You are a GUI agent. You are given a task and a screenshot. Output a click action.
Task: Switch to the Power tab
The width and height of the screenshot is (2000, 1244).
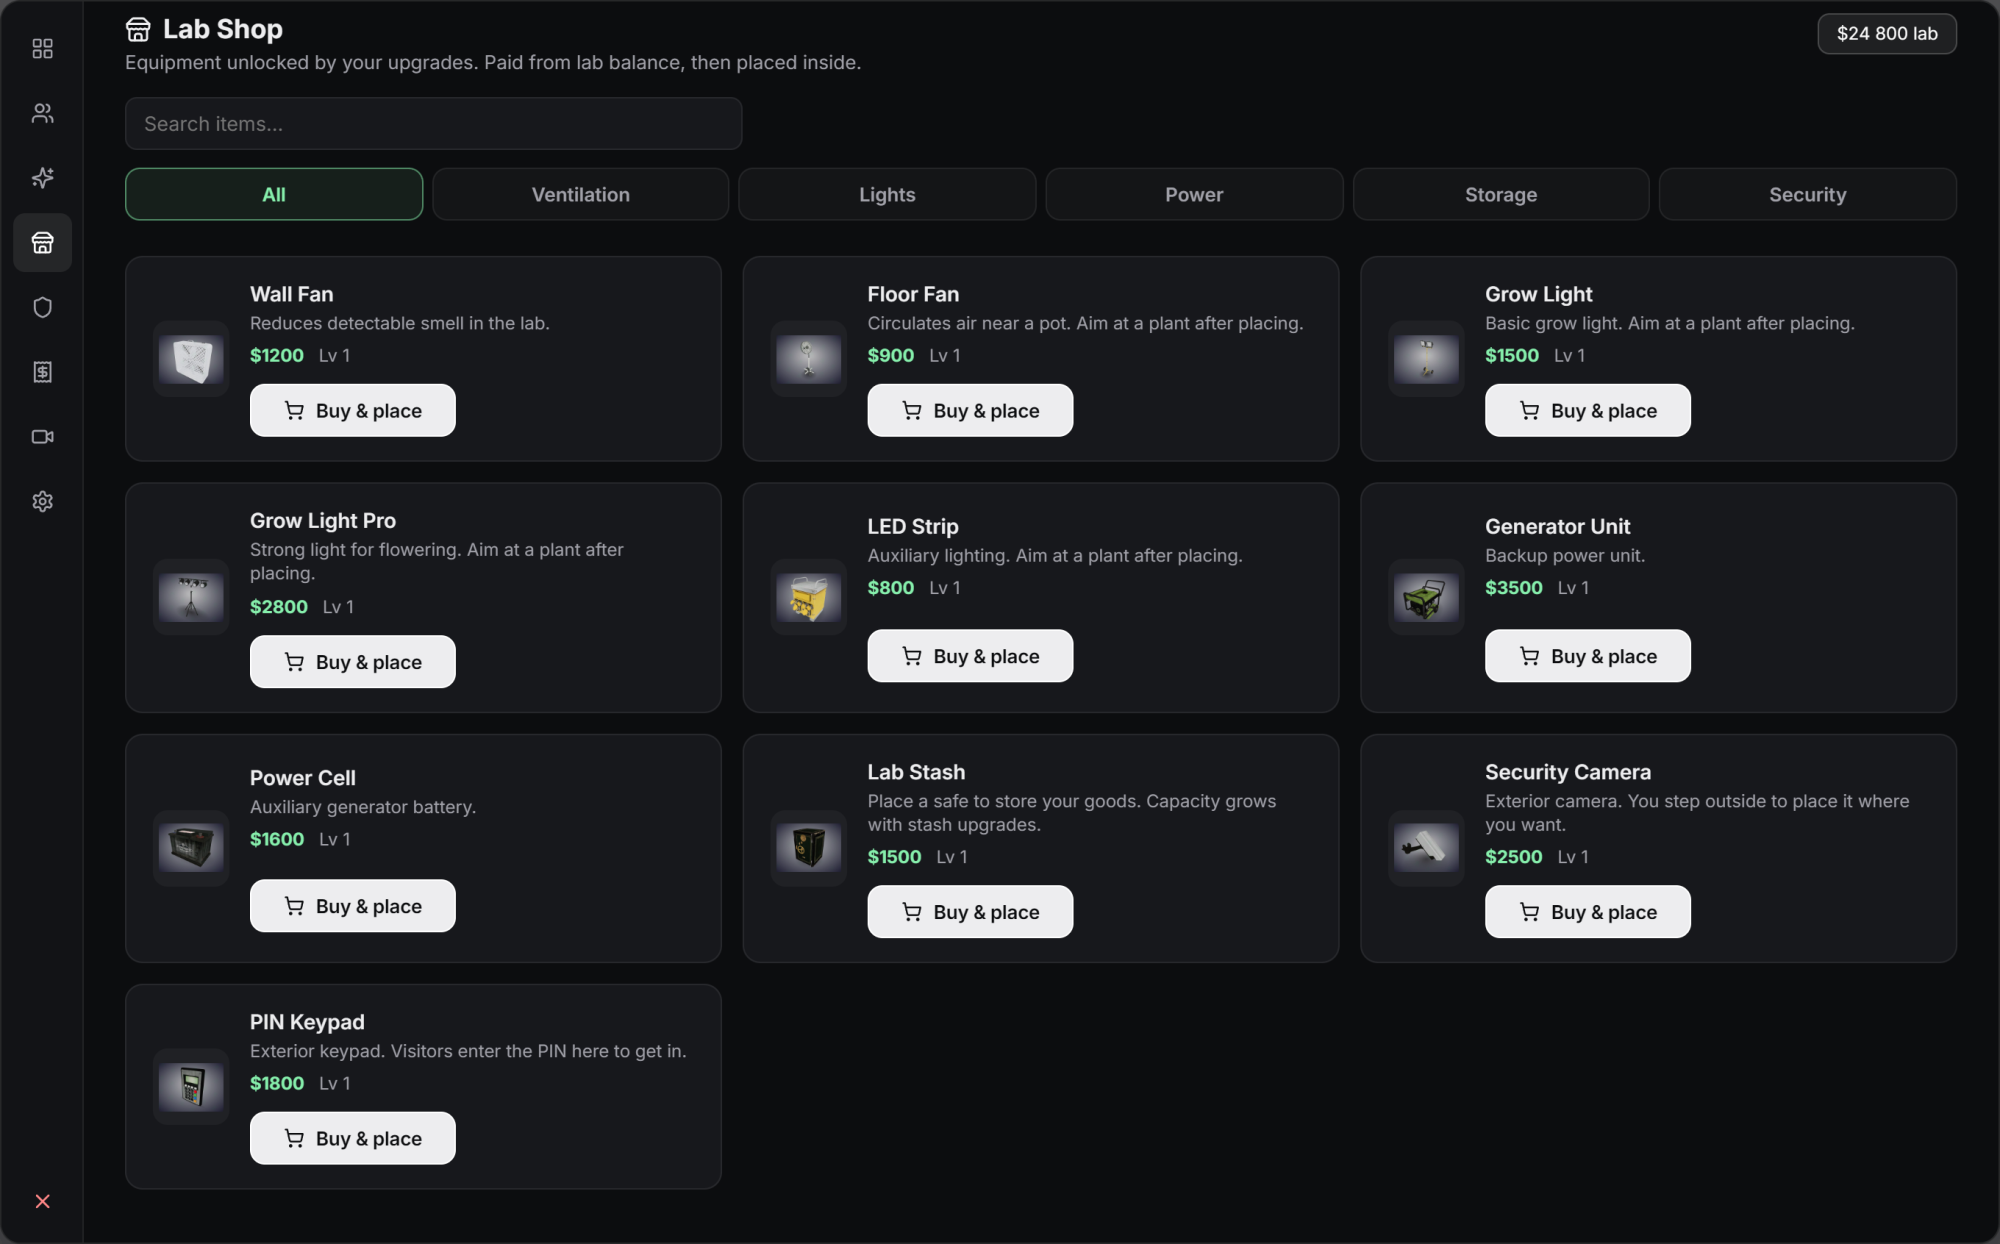coord(1194,194)
